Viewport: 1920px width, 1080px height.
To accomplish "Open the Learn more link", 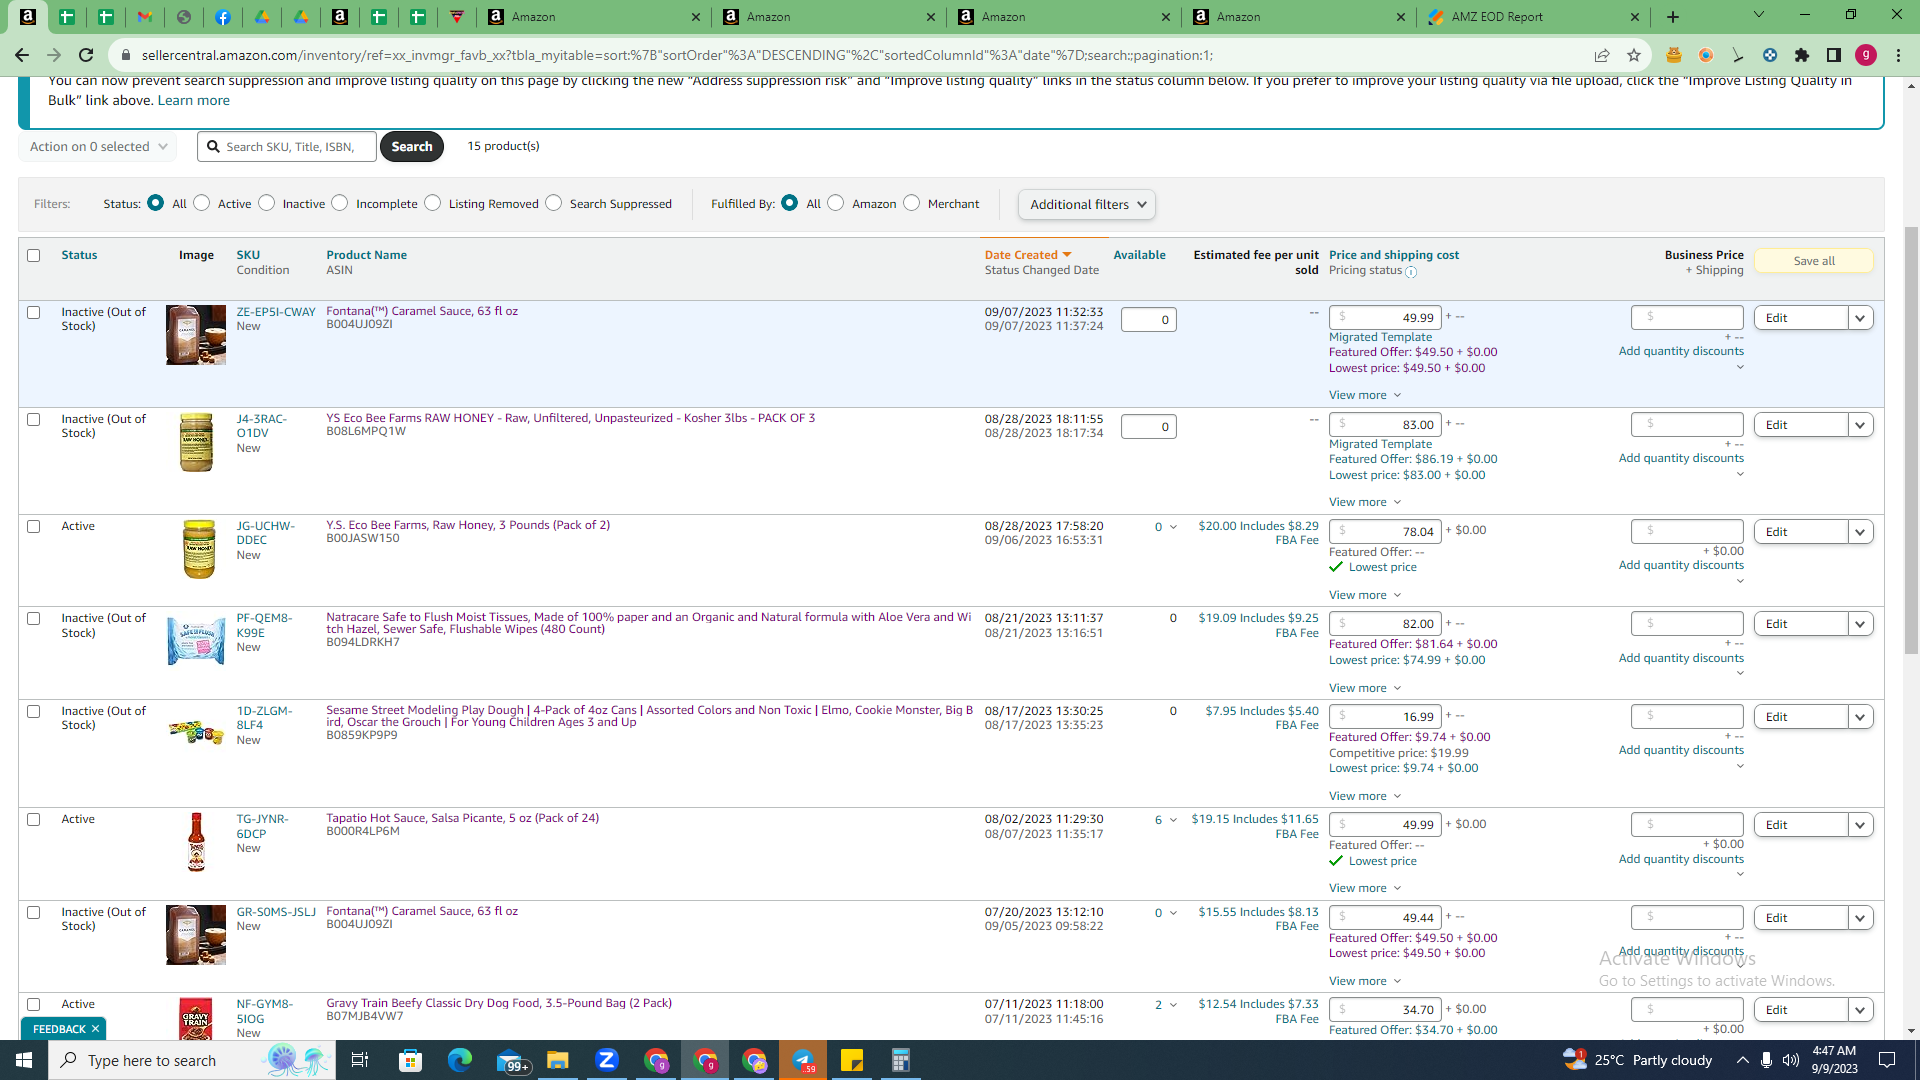I will coord(194,100).
